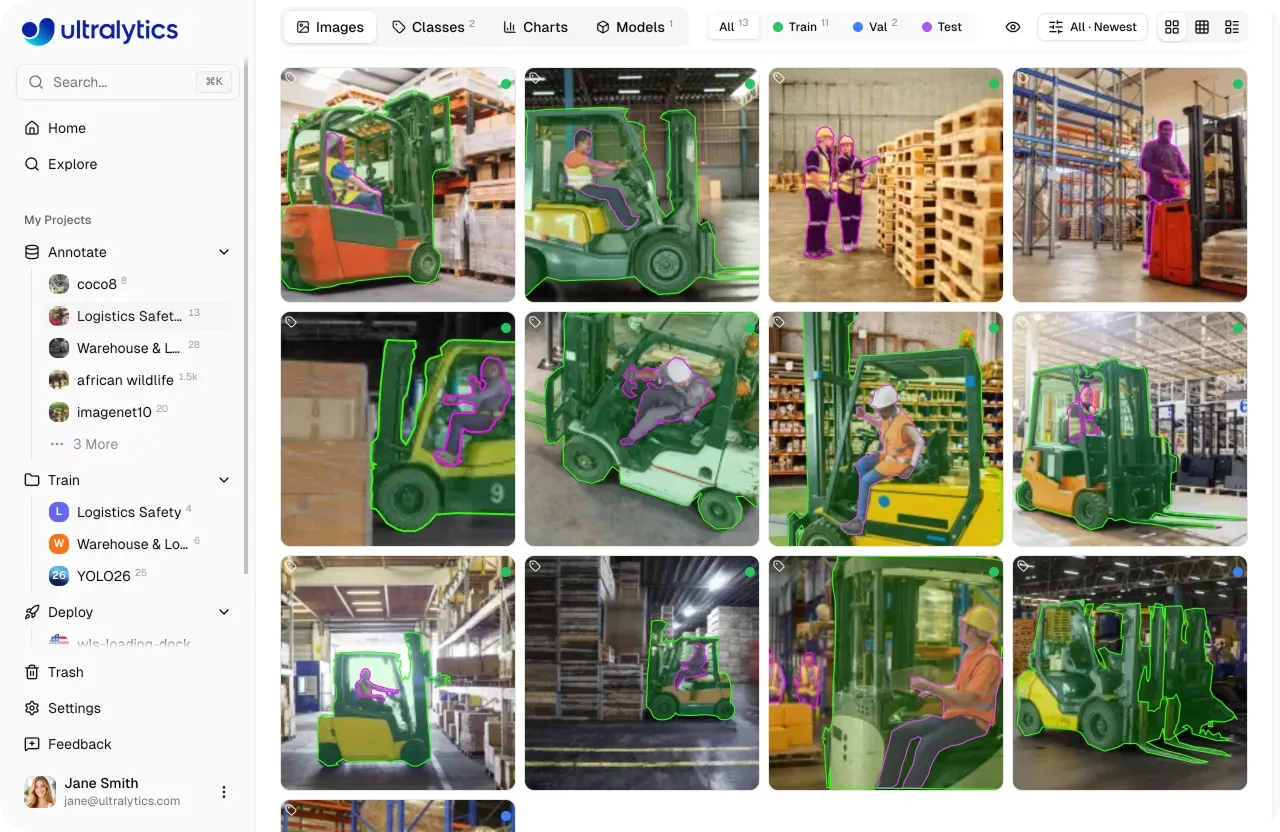Open Jane Smith account options menu
The height and width of the screenshot is (832, 1280).
coord(224,792)
